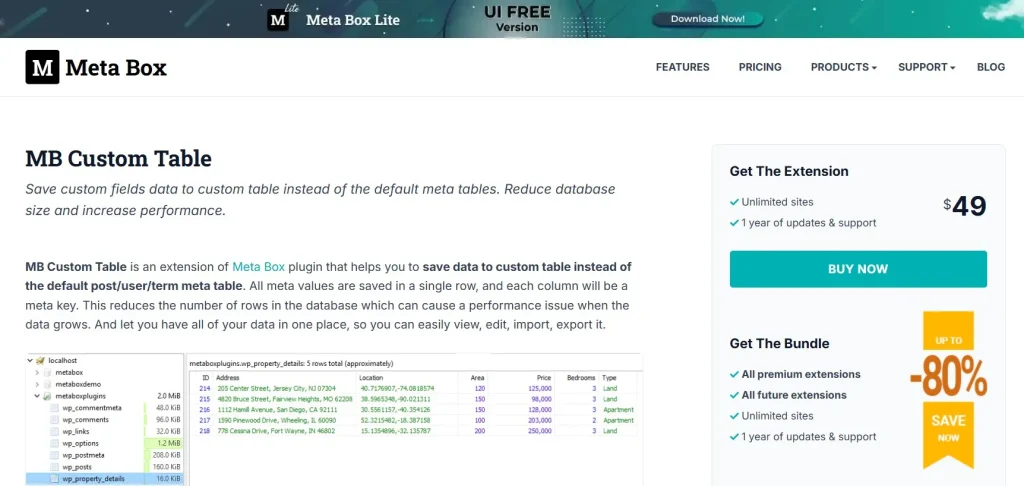Screen dimensions: 1024x486
Task: Click the $49 price text
Action: [965, 206]
